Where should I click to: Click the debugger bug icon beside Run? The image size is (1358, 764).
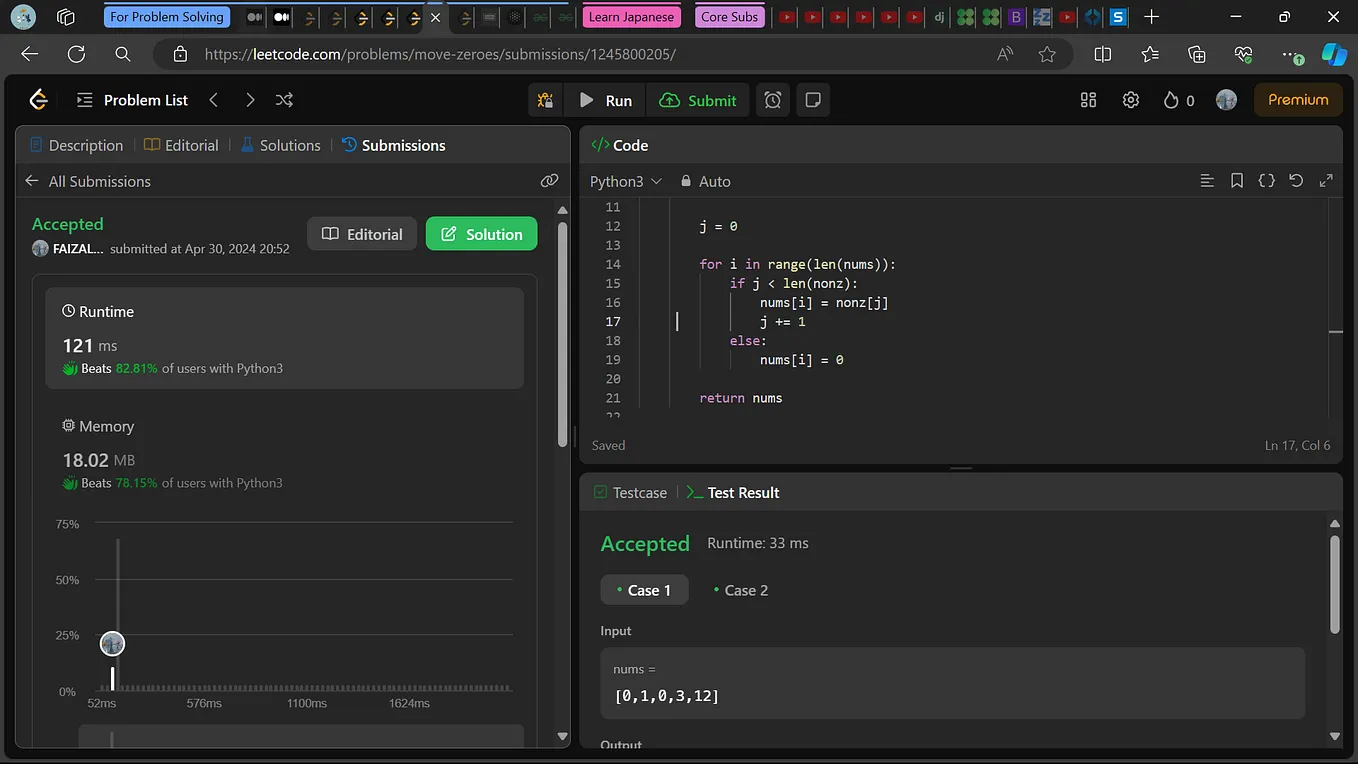pyautogui.click(x=545, y=100)
